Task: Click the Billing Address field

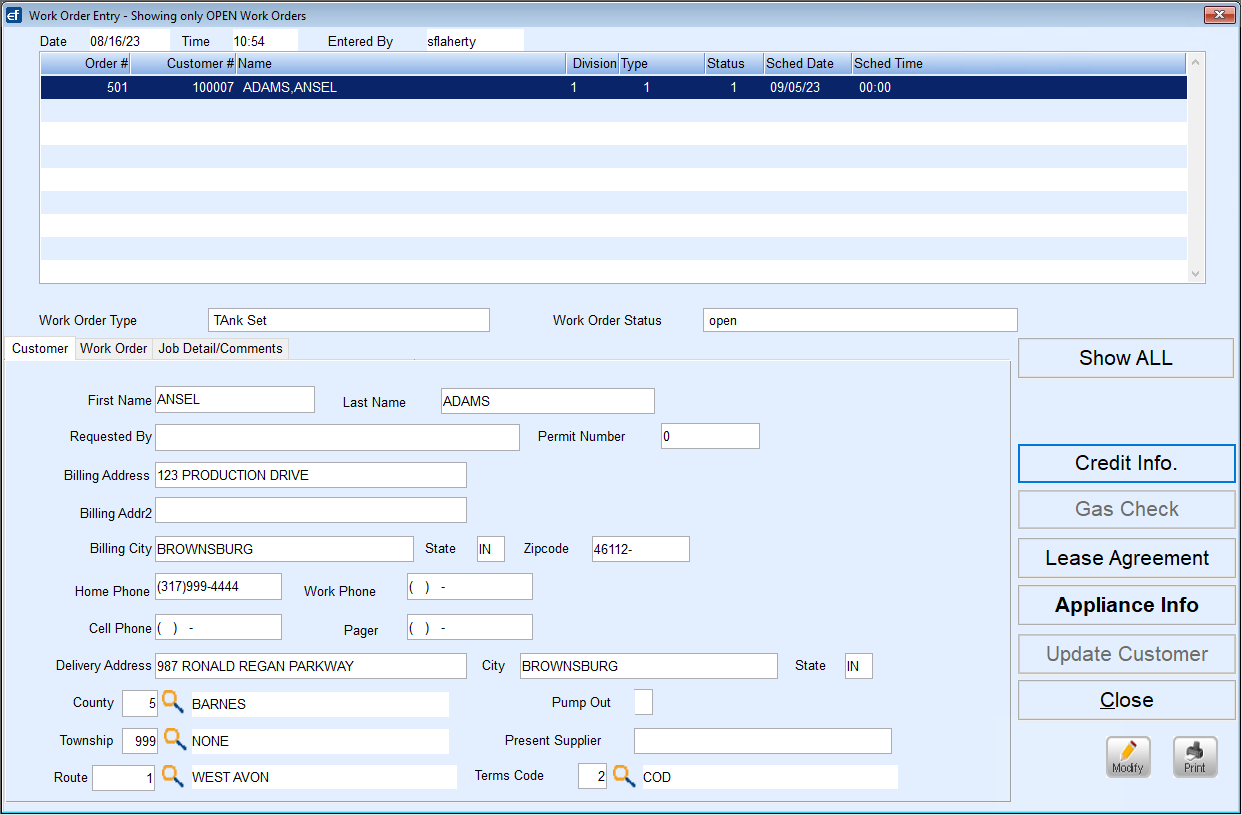Action: [311, 475]
